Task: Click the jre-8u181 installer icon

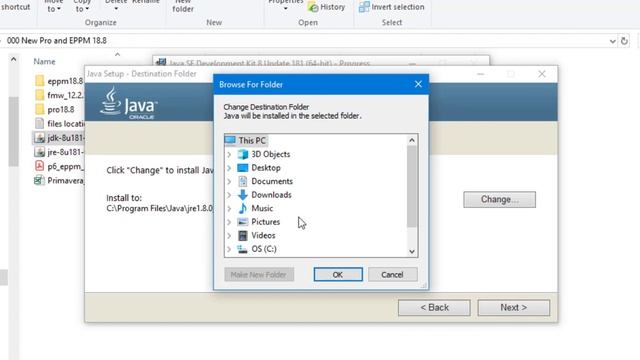Action: click(x=40, y=152)
